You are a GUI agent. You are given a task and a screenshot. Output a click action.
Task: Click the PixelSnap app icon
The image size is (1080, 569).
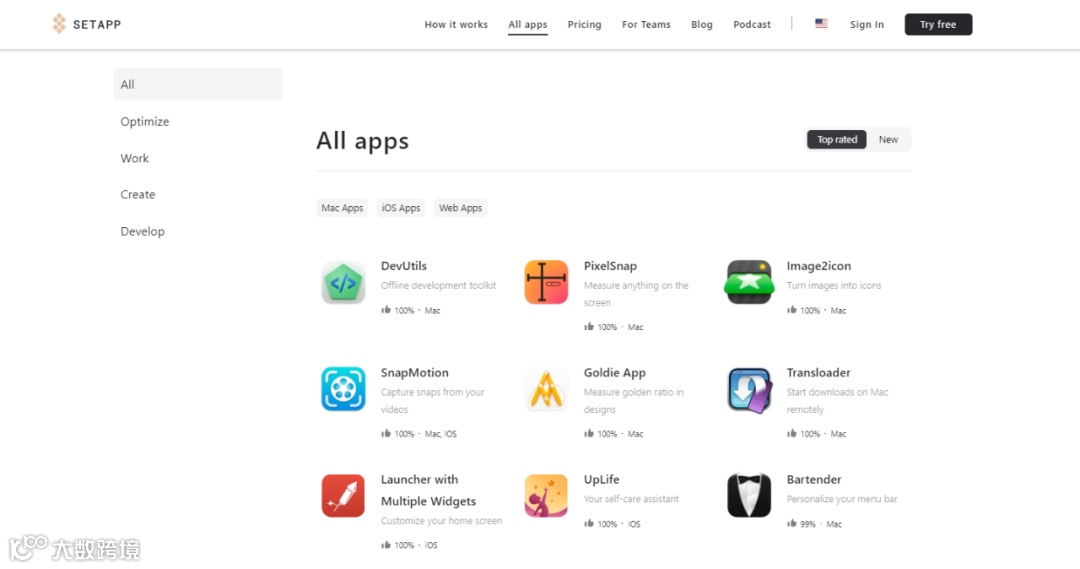pos(546,282)
